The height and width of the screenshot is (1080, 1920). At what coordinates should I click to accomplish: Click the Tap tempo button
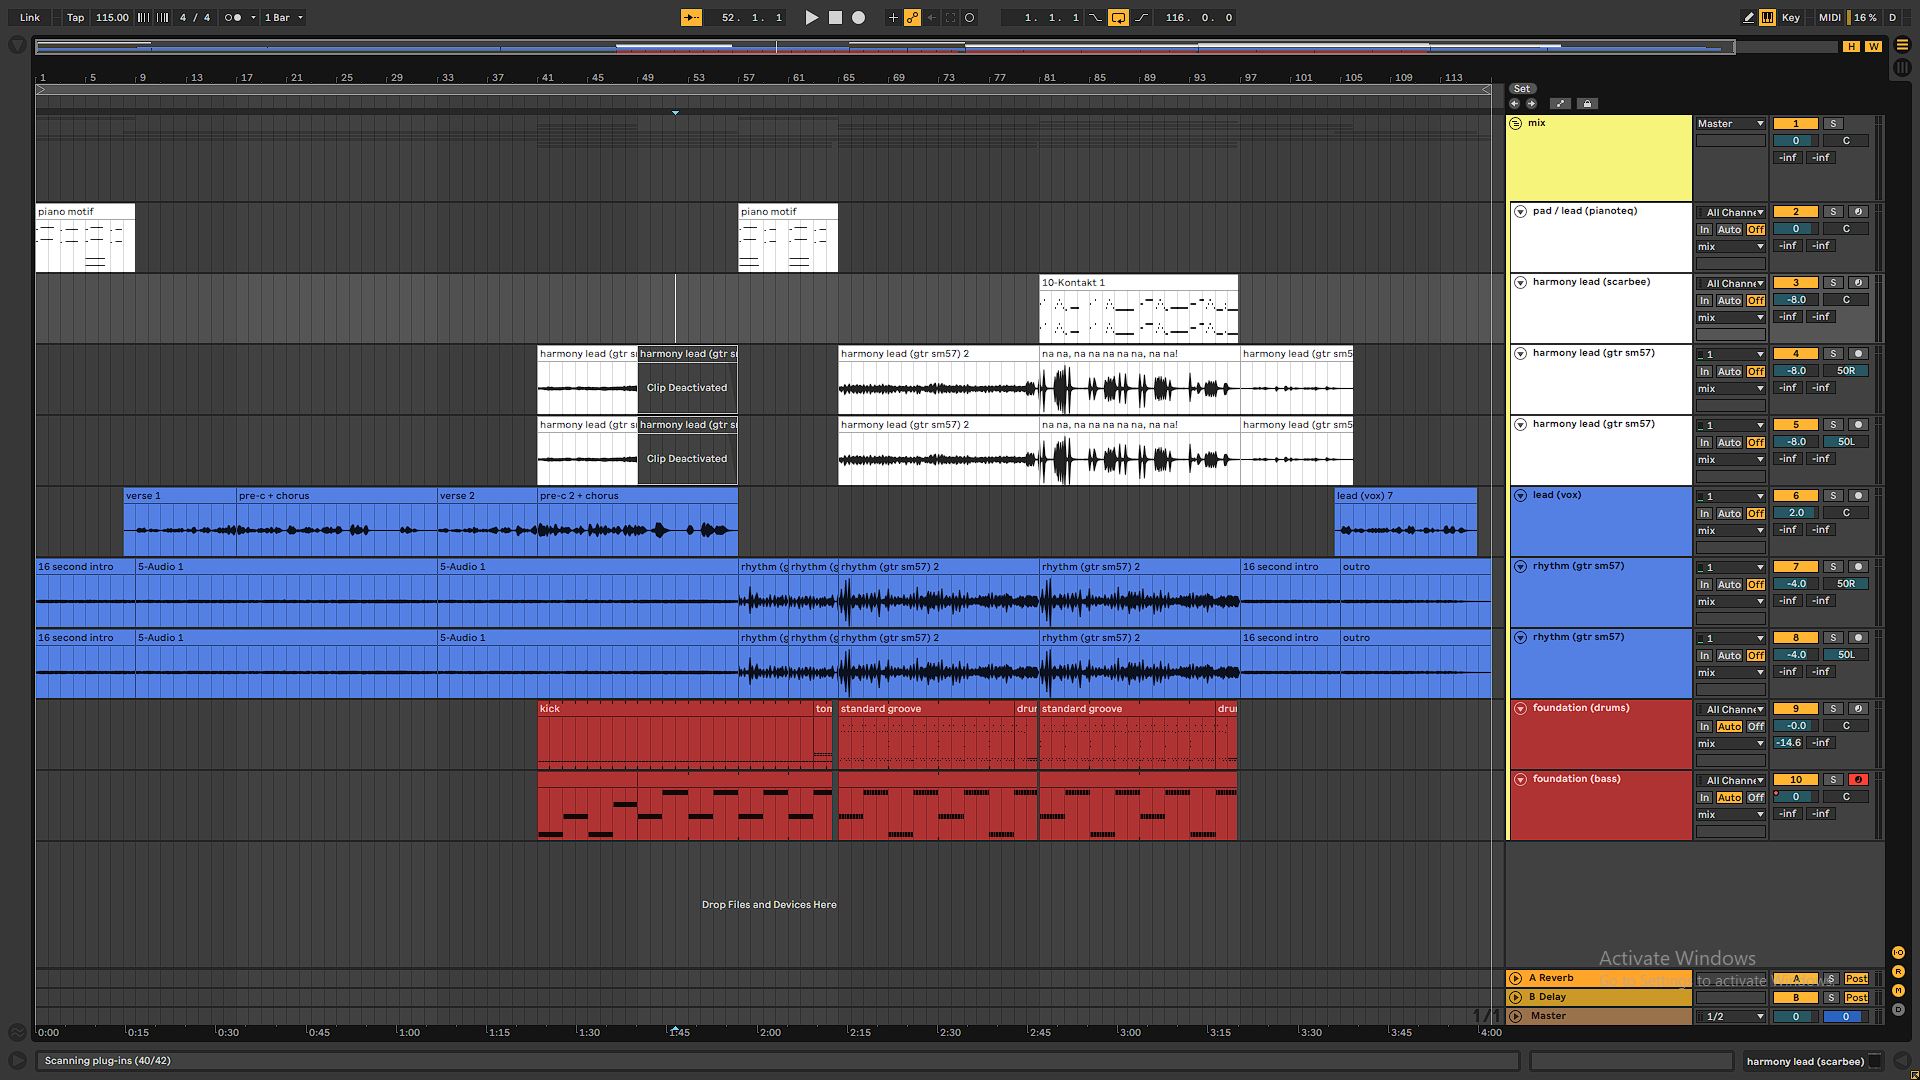click(x=75, y=17)
